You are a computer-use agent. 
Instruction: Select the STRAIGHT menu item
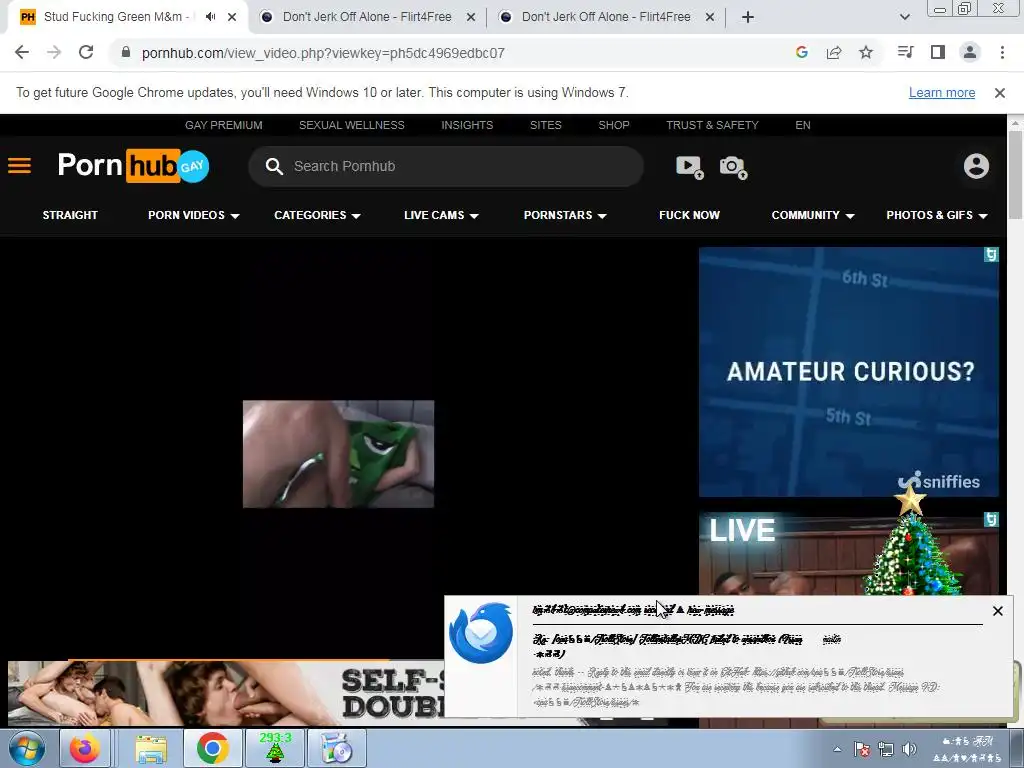(70, 215)
